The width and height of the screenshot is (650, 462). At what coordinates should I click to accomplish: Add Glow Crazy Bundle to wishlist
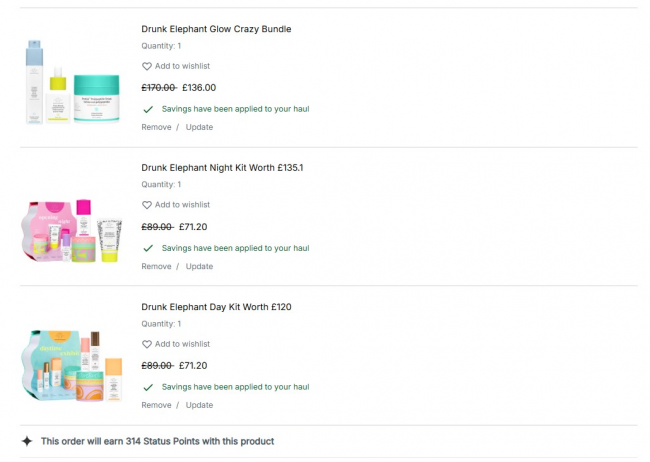pyautogui.click(x=182, y=66)
